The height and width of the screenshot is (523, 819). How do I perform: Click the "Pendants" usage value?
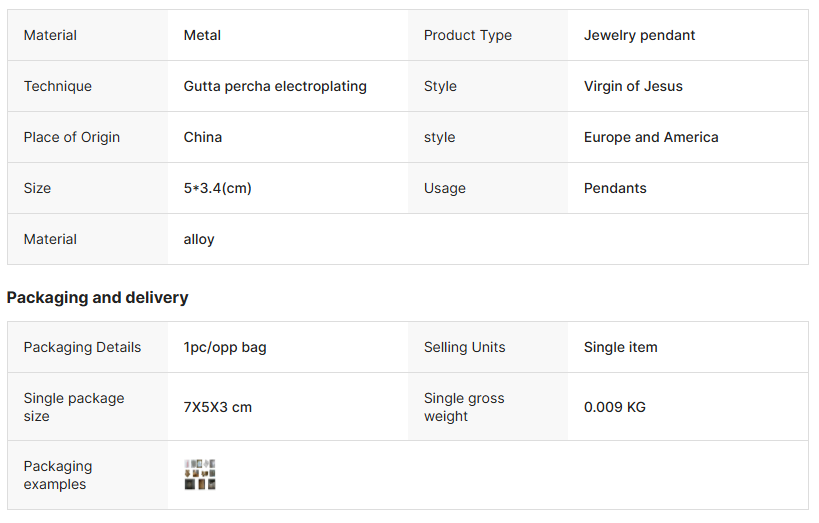615,188
